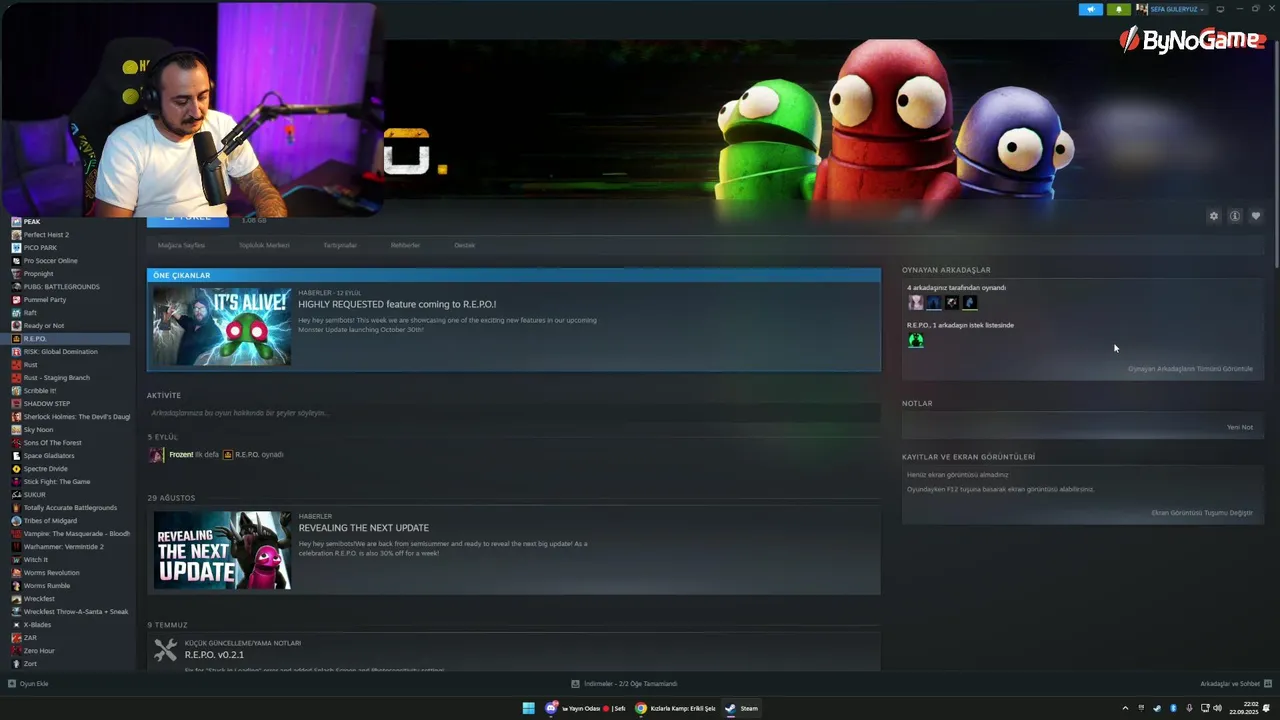This screenshot has width=1280, height=720.
Task: Open the Rehberler tab
Action: tap(405, 245)
